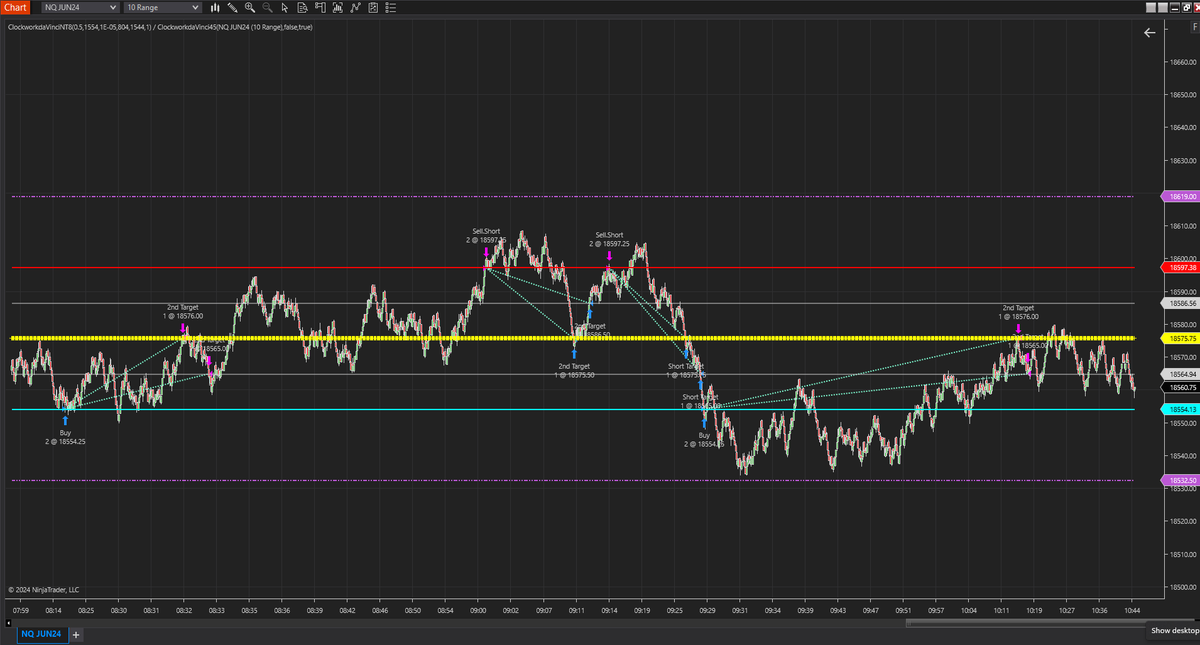Open the indicators icon
This screenshot has height=645, width=1200.
click(x=355, y=7)
